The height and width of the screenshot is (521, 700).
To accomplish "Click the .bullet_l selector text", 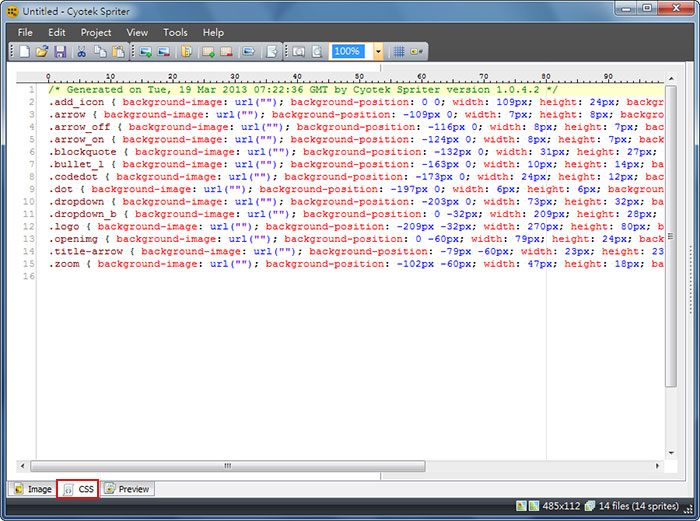I will click(x=76, y=165).
